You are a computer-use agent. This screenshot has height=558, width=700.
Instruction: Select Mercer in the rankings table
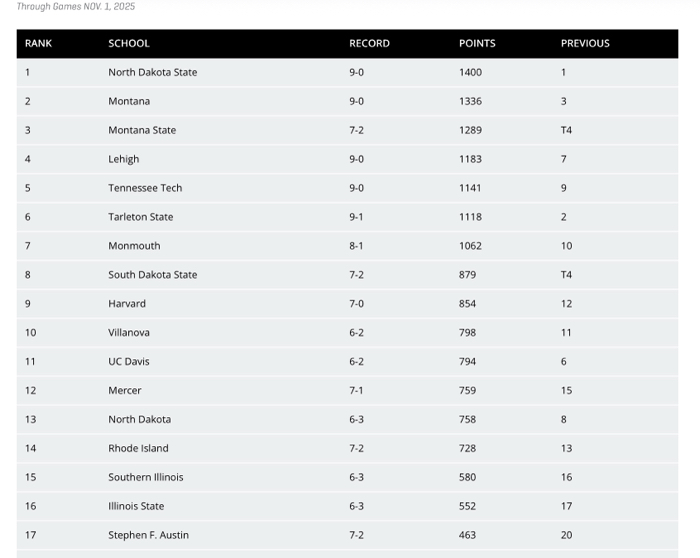click(125, 391)
